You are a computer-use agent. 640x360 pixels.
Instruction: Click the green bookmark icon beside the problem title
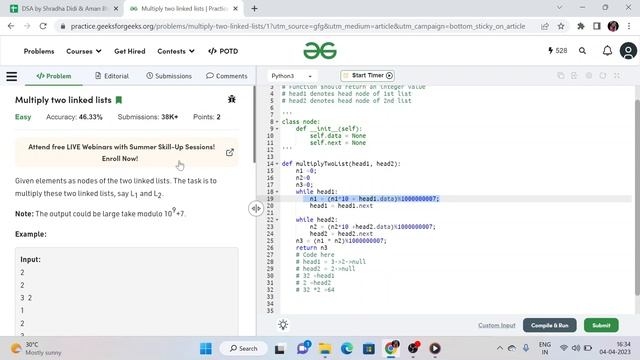(x=119, y=100)
